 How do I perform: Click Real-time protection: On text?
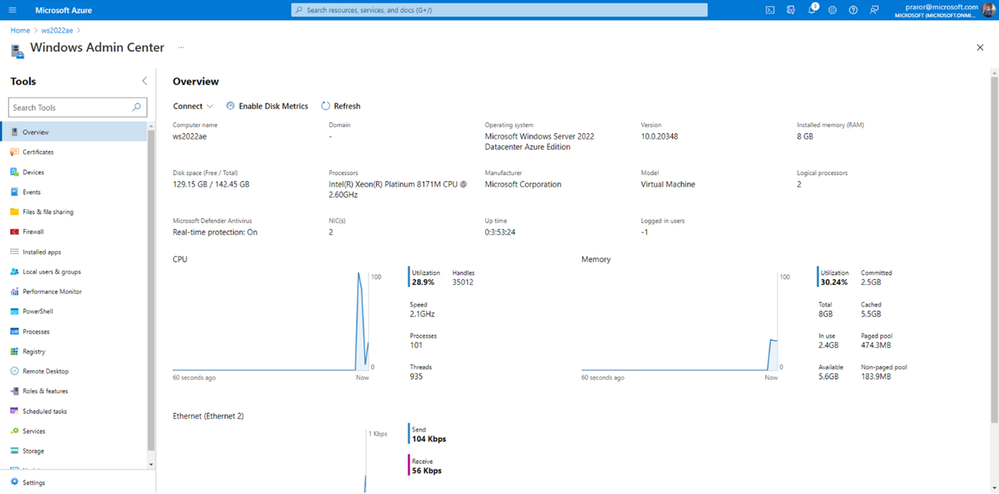click(215, 232)
